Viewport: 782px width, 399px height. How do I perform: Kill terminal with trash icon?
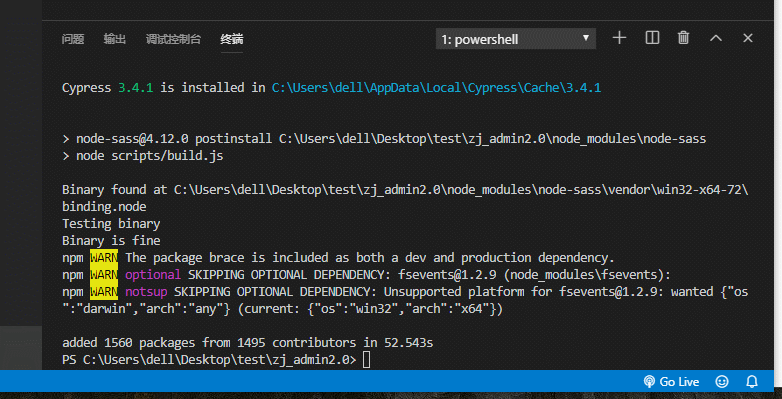(683, 38)
